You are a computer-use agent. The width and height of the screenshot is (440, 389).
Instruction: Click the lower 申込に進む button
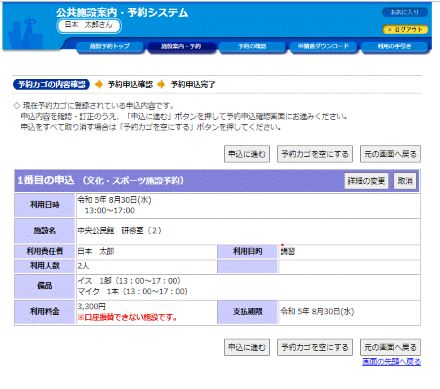247,347
